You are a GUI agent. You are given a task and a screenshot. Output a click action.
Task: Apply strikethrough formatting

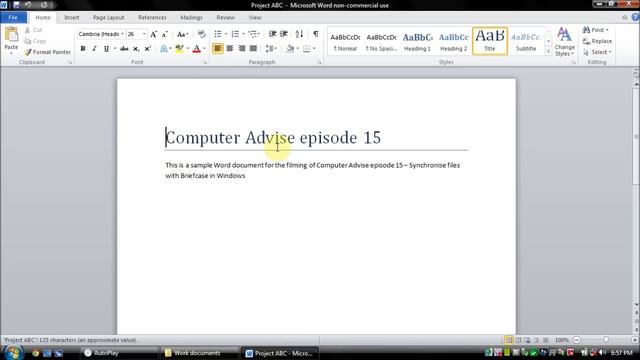[124, 49]
